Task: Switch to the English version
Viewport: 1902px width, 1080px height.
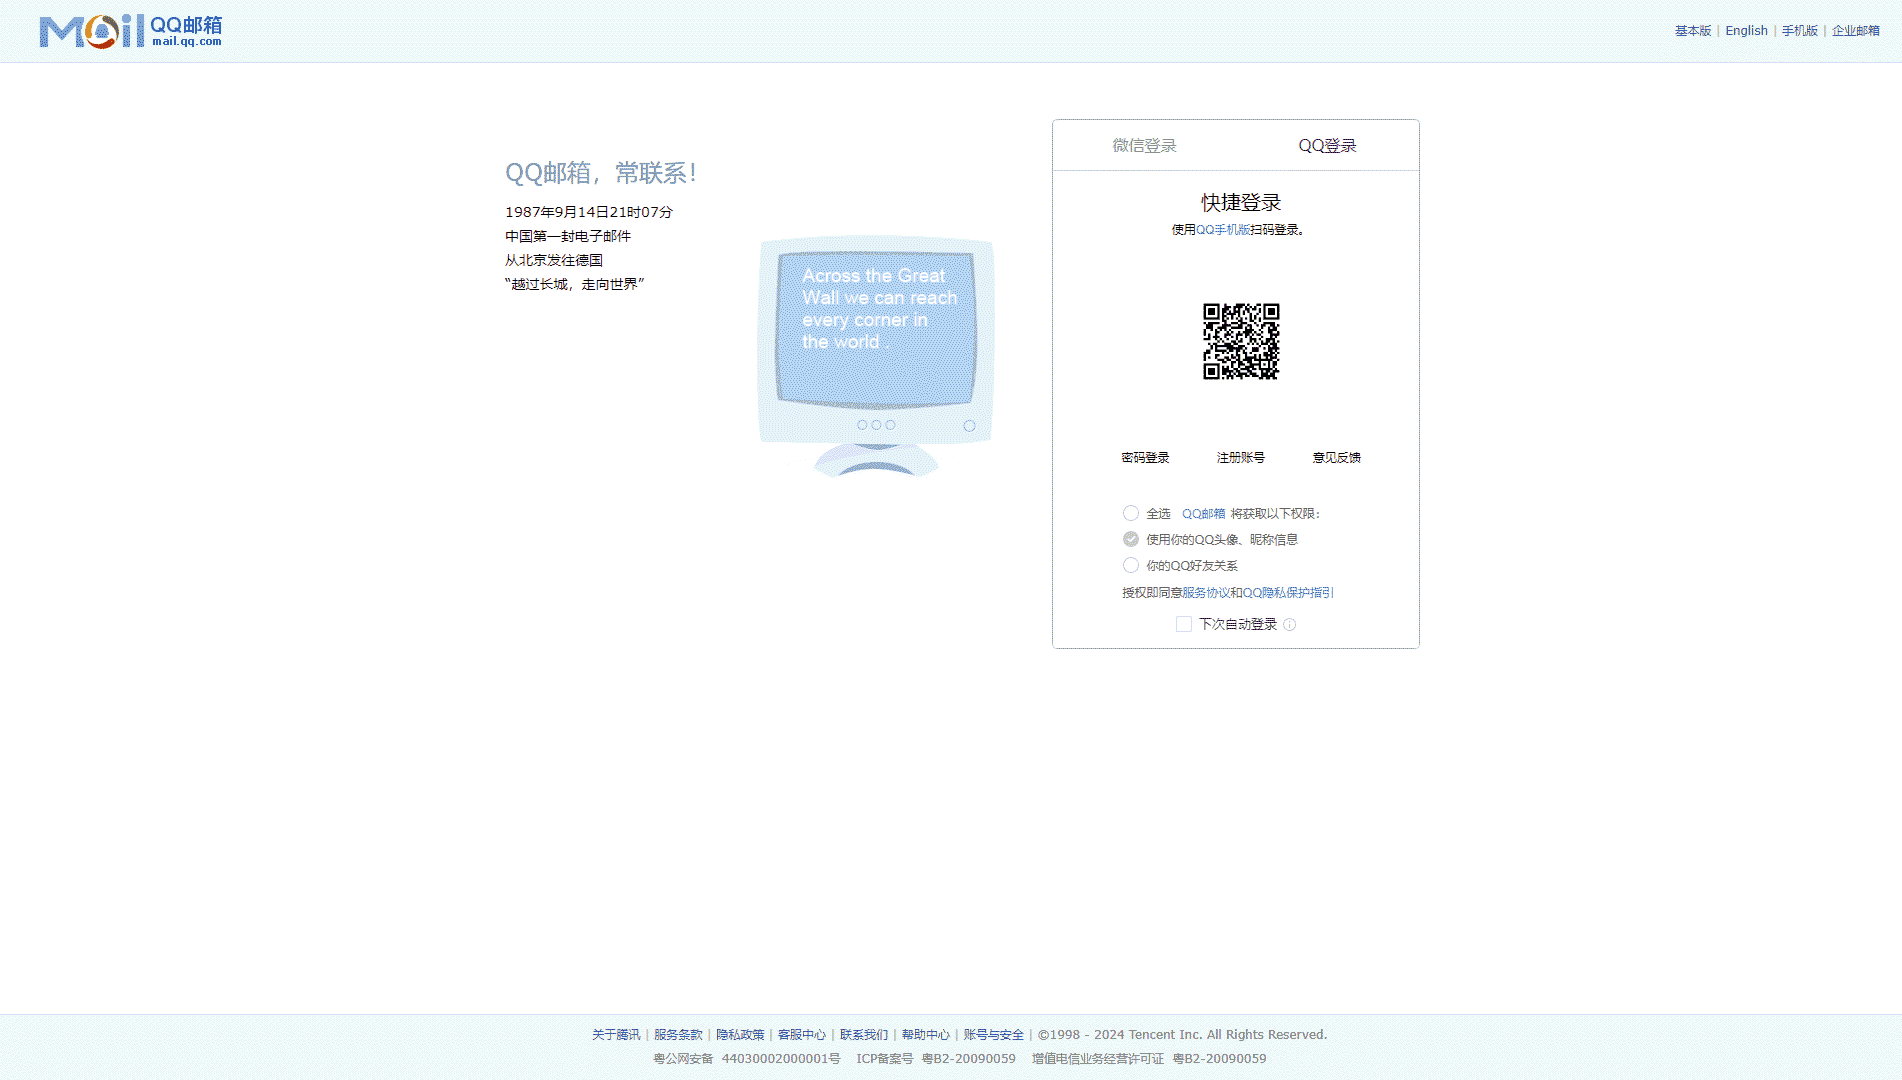Action: click(1746, 31)
